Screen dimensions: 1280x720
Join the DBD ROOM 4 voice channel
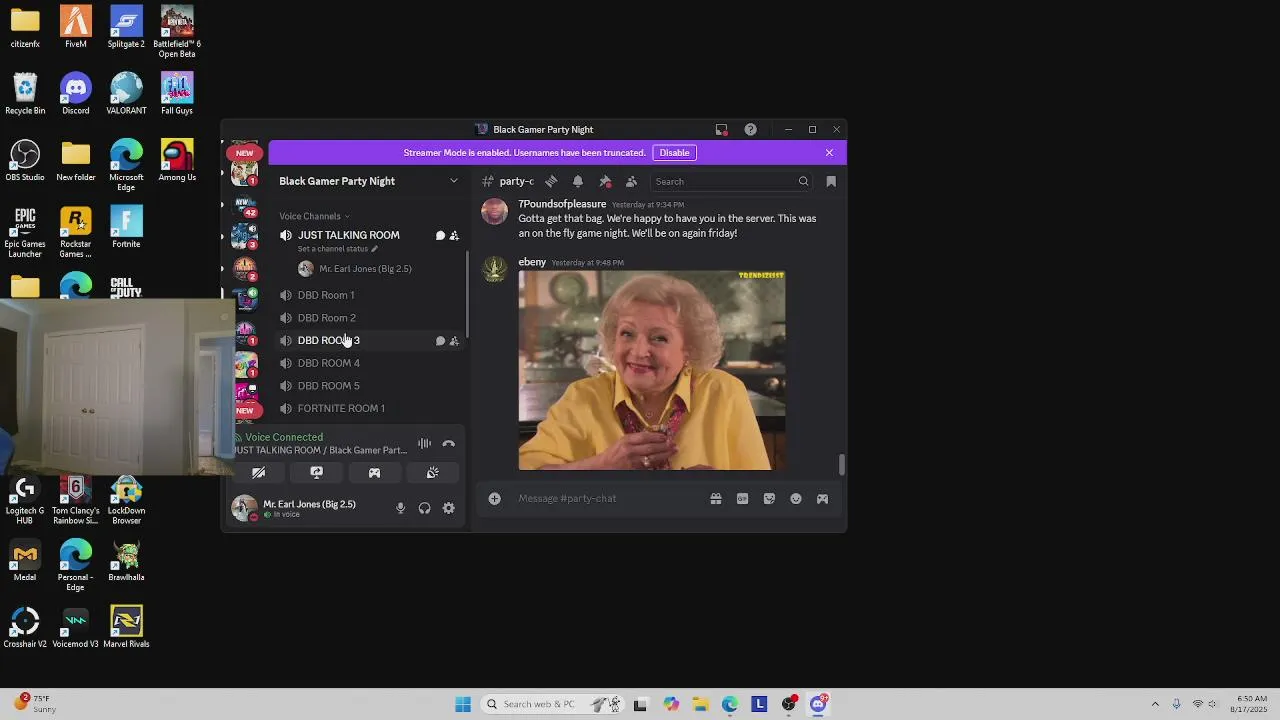368,363
